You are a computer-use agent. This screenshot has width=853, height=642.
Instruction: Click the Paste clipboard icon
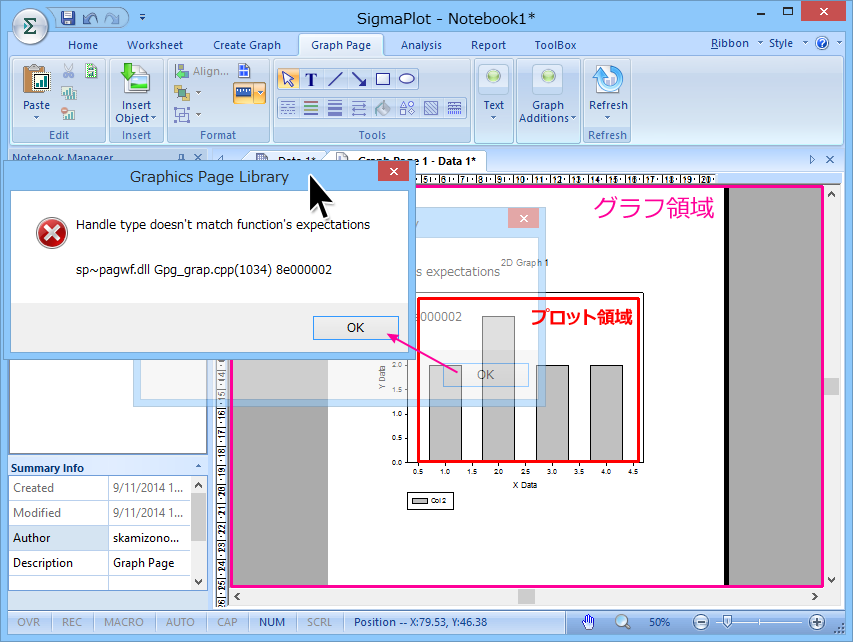point(36,79)
